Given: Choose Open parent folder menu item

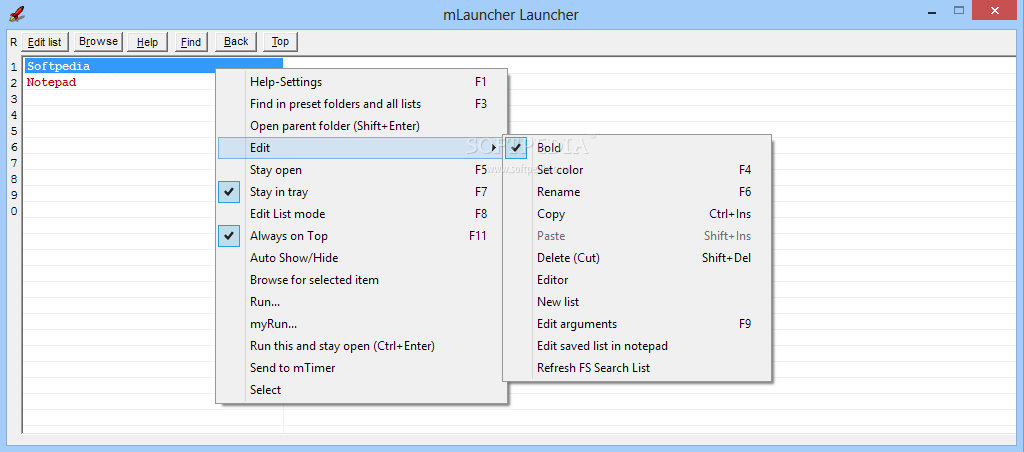Looking at the screenshot, I should (362, 126).
